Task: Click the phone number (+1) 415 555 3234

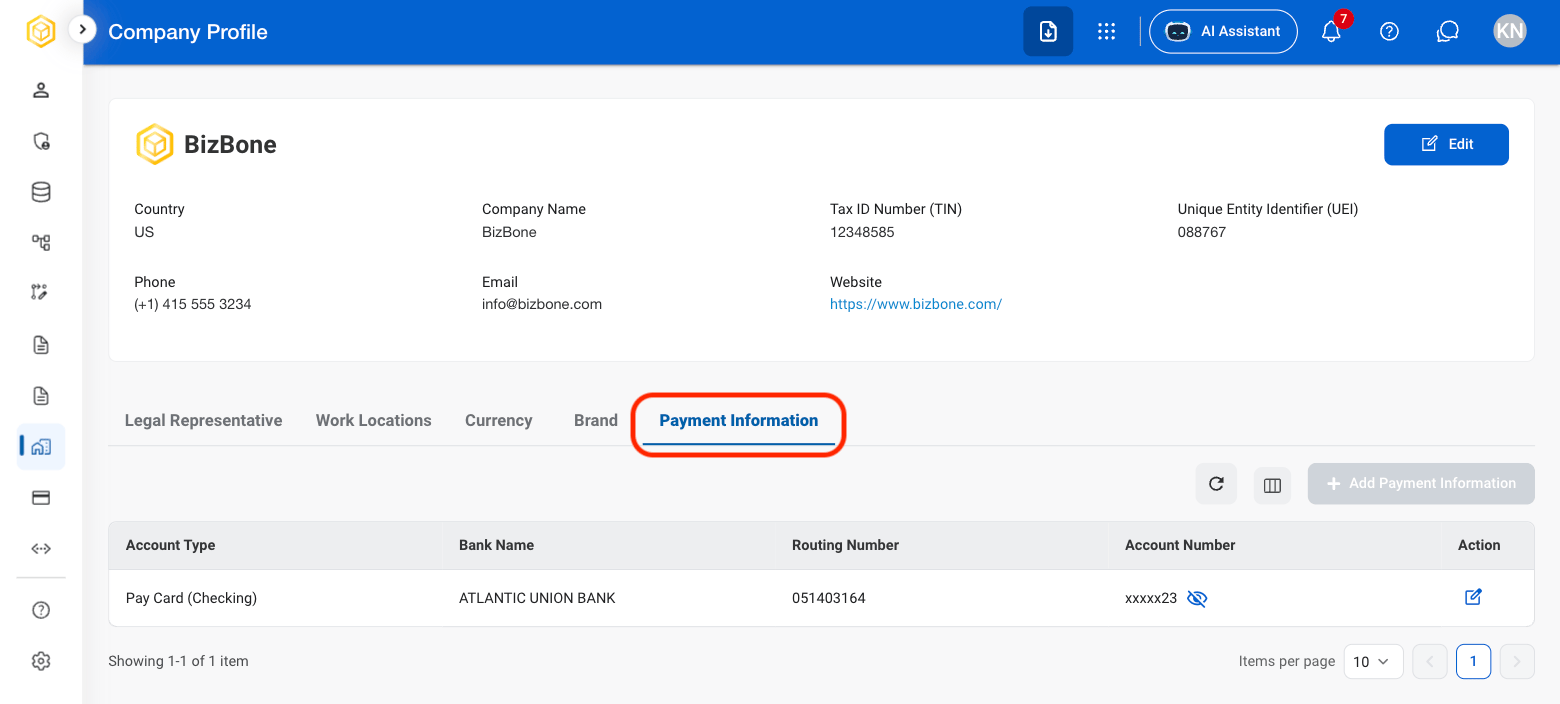Action: pyautogui.click(x=193, y=304)
